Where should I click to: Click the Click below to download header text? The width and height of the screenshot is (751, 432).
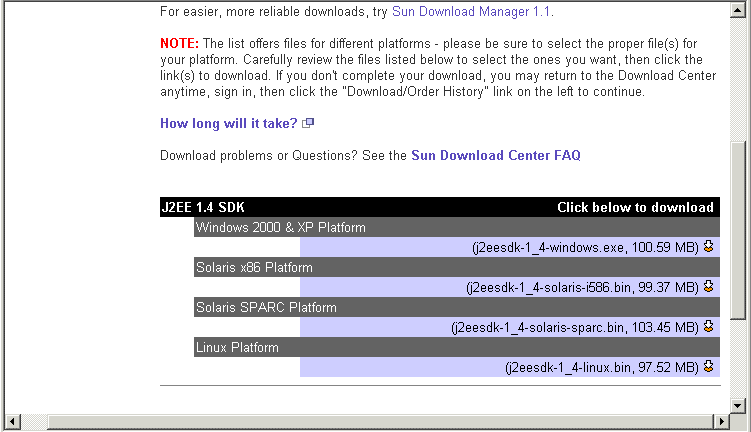[635, 207]
